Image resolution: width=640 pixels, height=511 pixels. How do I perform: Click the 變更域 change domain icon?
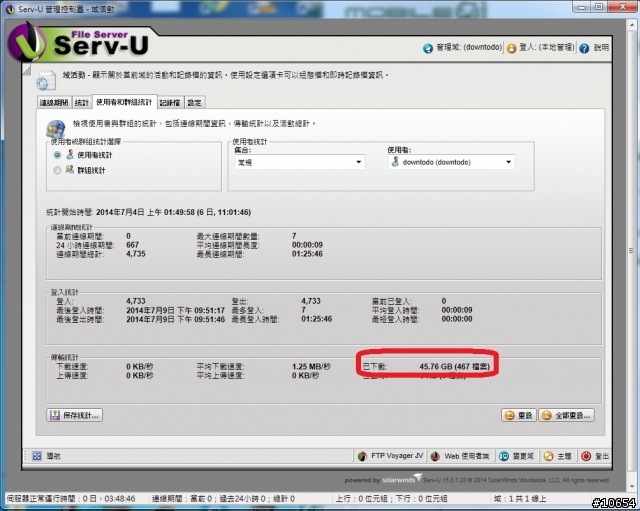pyautogui.click(x=504, y=456)
